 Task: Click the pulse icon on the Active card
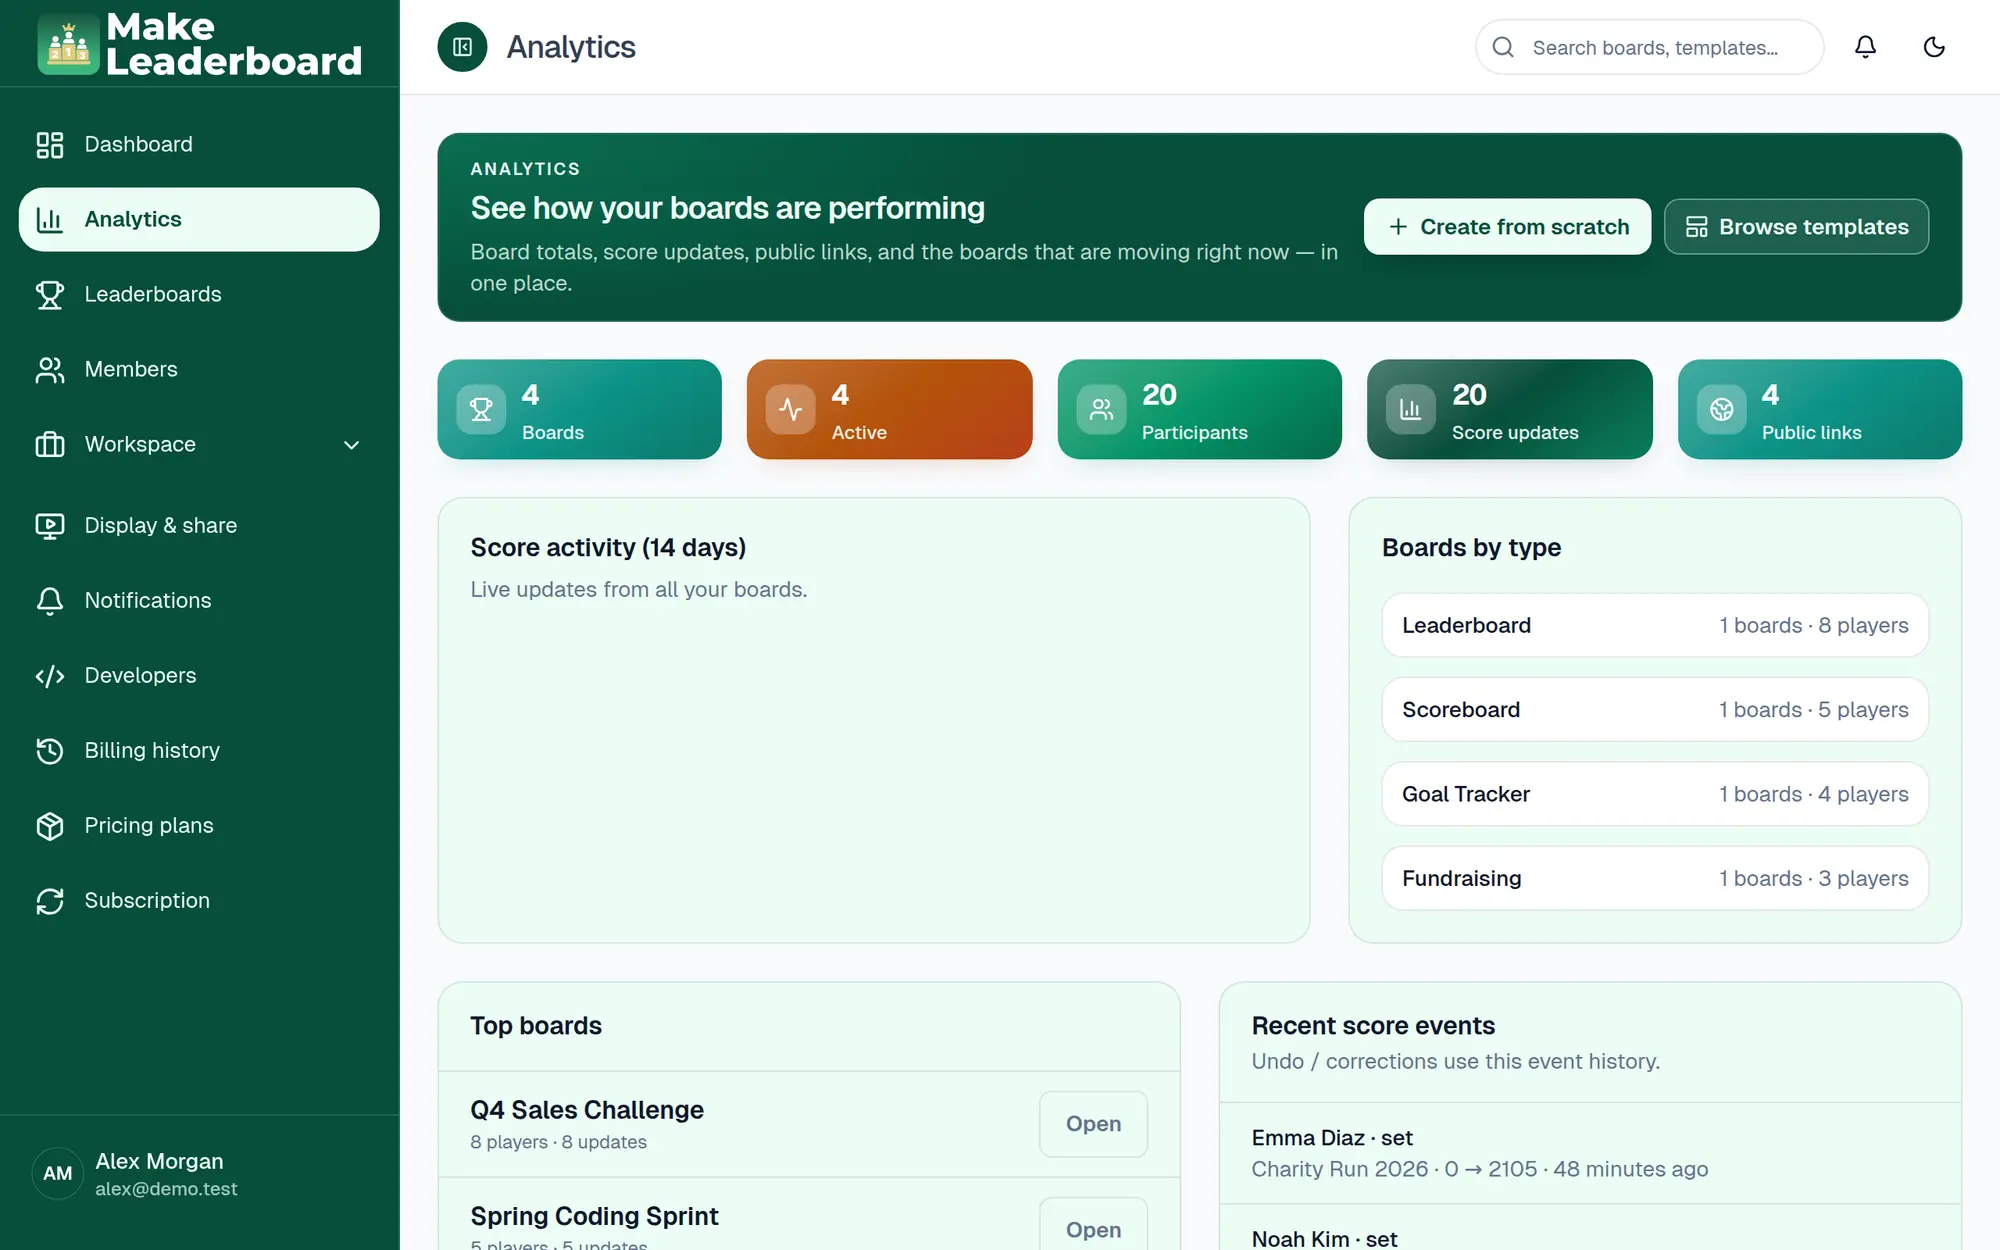(x=791, y=410)
